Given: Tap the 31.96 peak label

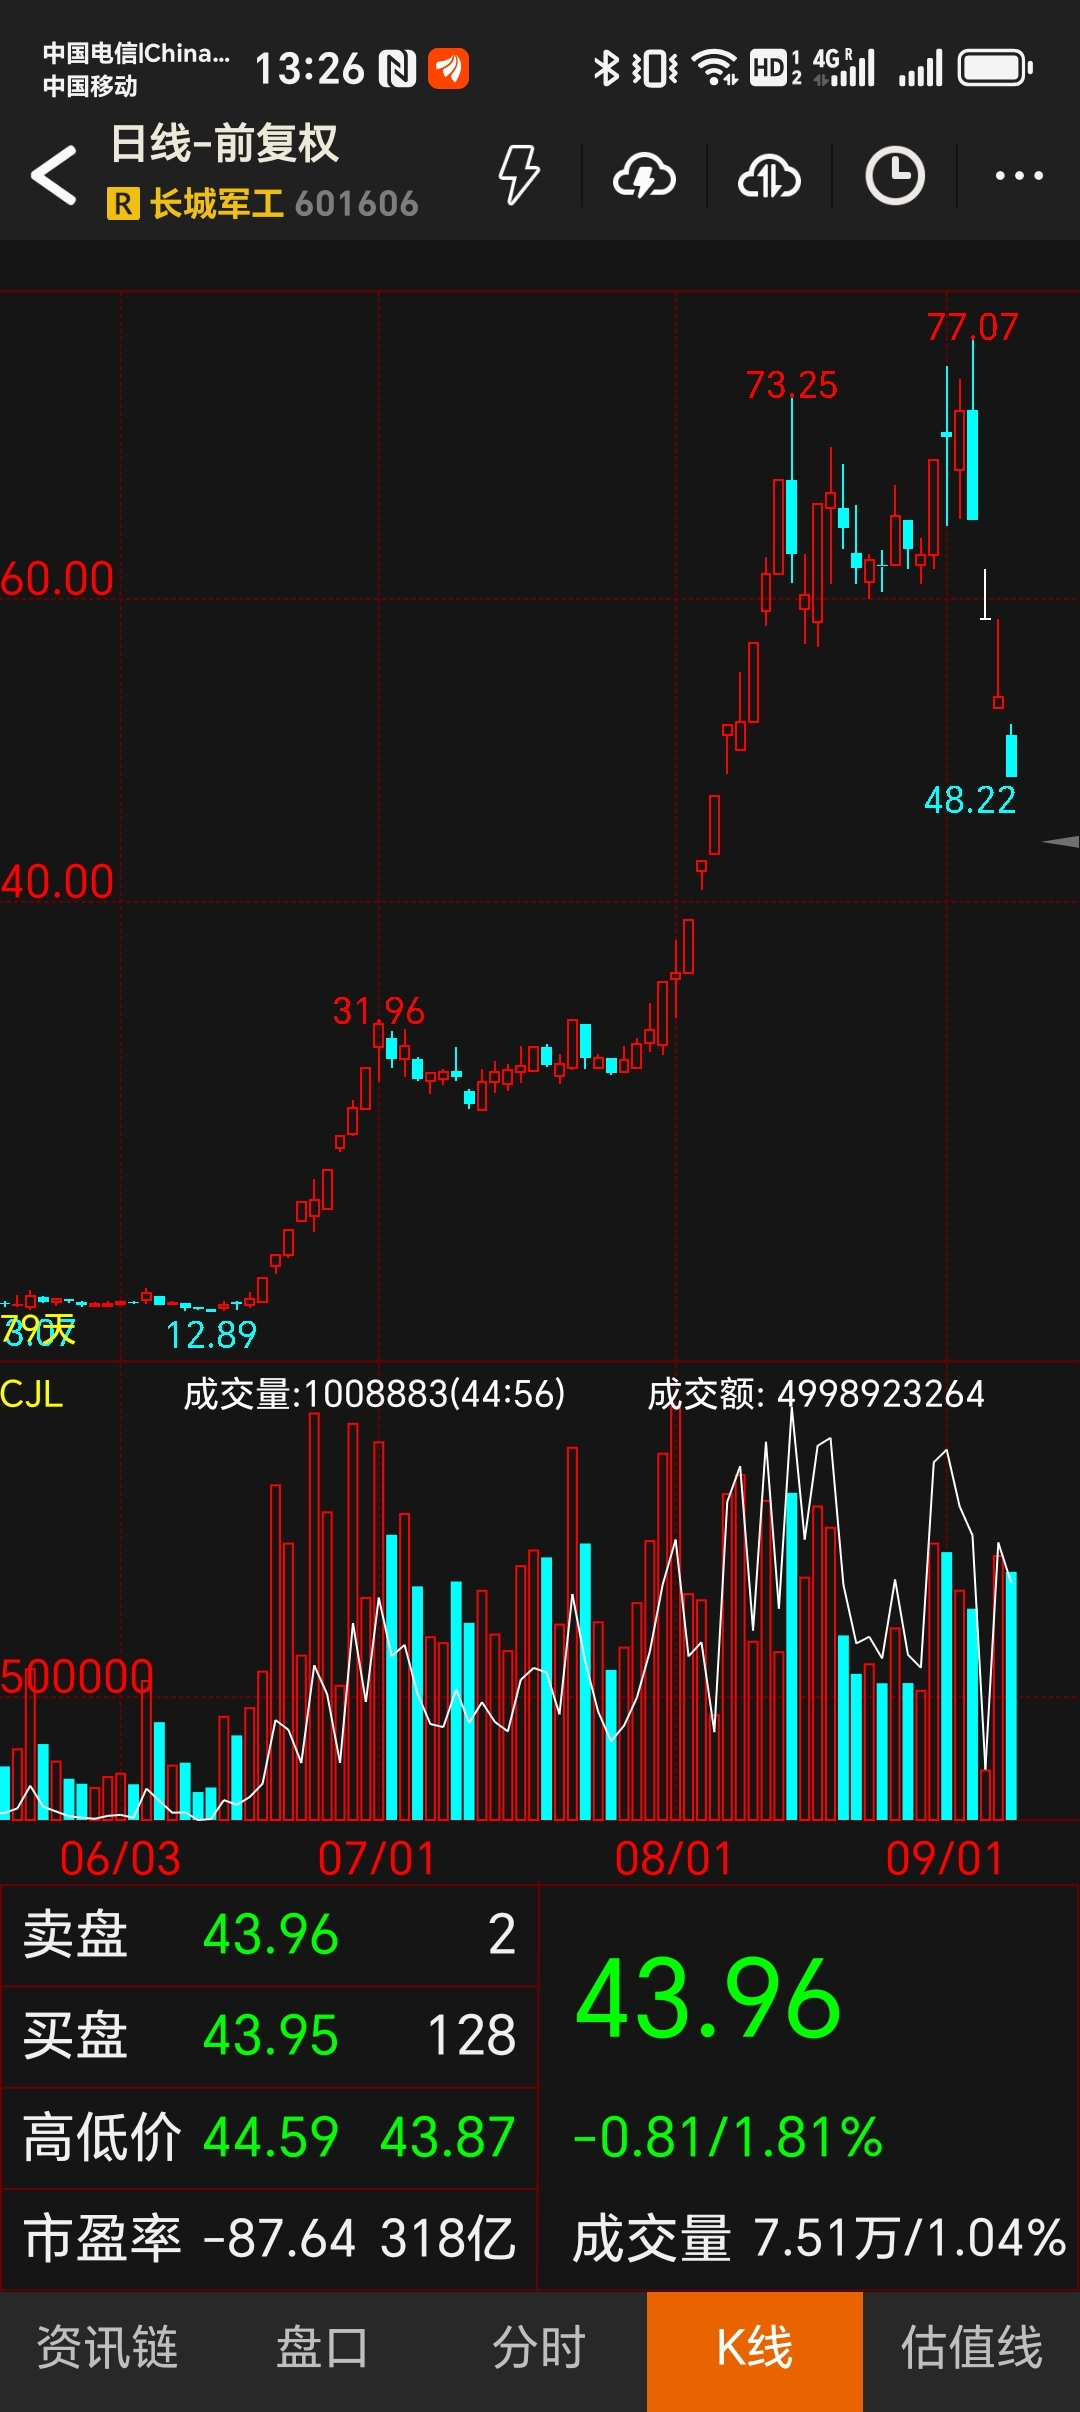Looking at the screenshot, I should (x=379, y=1011).
